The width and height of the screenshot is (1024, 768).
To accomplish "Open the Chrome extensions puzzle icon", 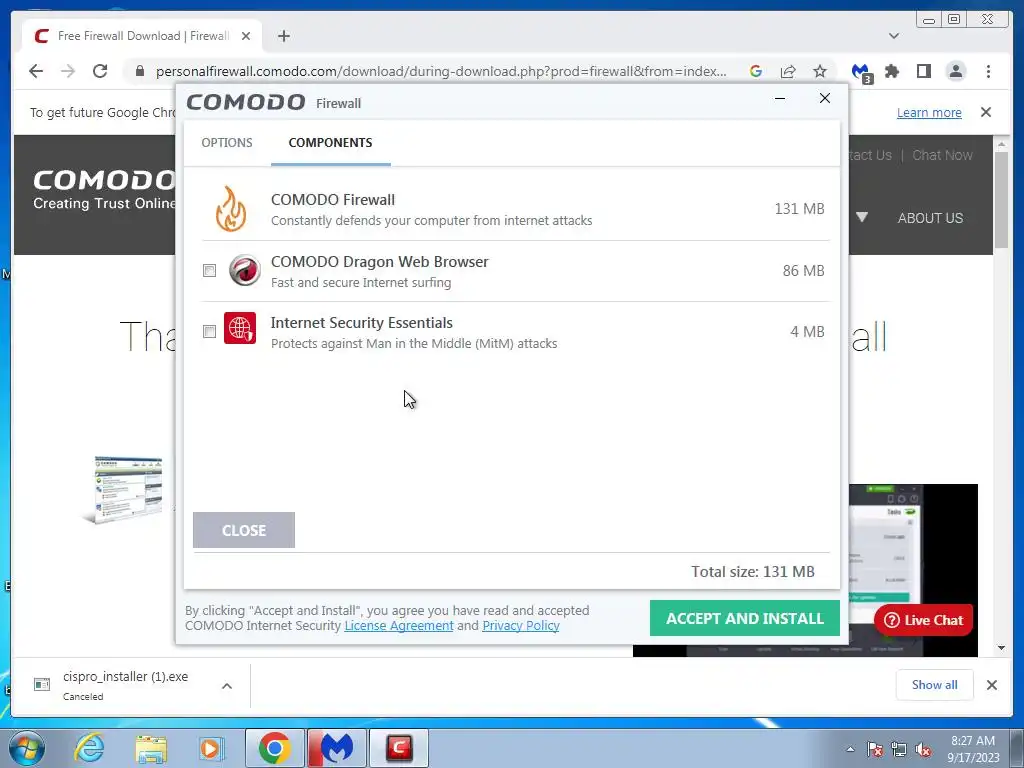I will [892, 71].
